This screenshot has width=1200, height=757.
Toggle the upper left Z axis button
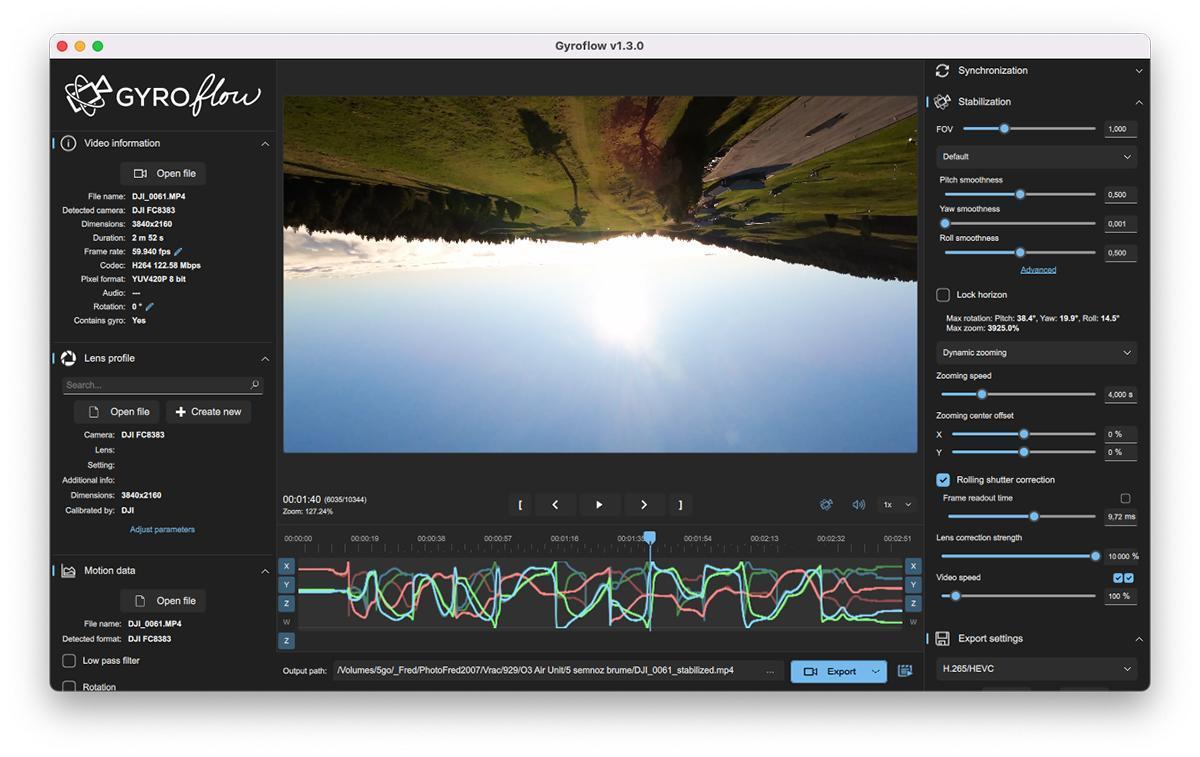point(287,604)
